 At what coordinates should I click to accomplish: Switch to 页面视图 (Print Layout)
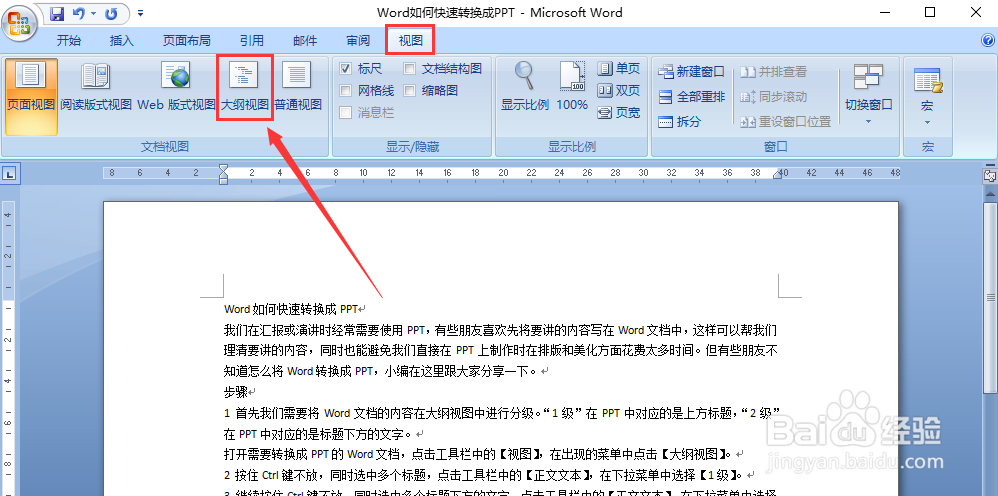[x=31, y=97]
